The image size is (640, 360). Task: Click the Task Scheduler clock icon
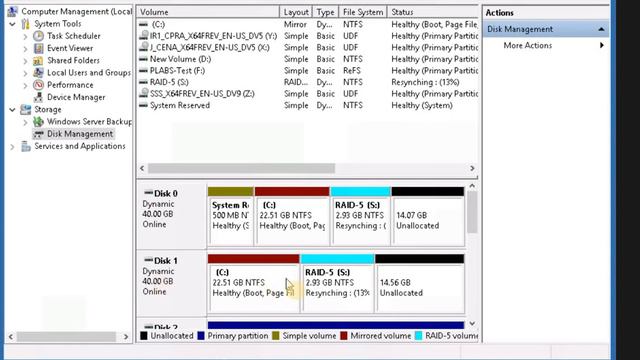(38, 36)
